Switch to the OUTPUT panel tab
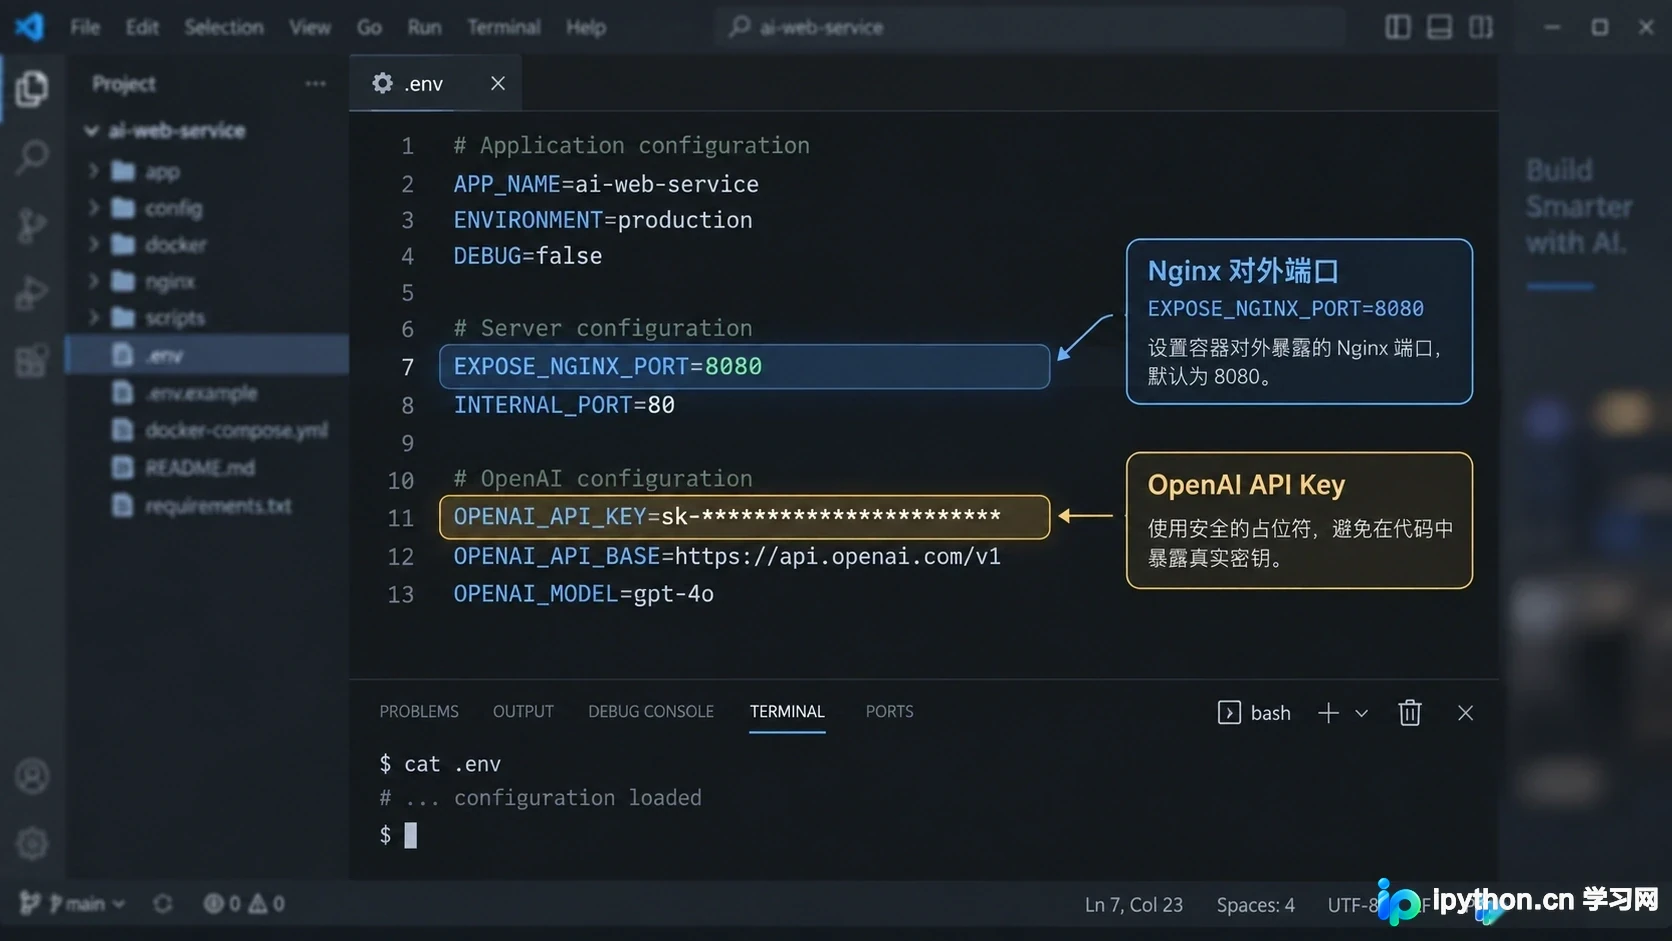Viewport: 1672px width, 941px height. [x=523, y=711]
